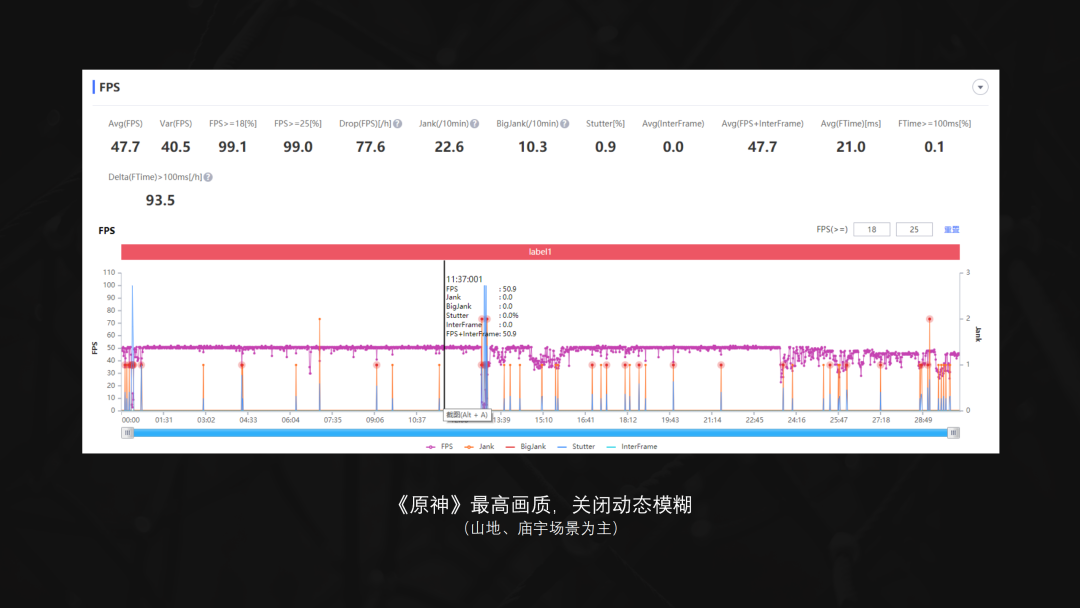Collapse the FPS panel using the arrow button
1080x608 pixels.
[x=979, y=87]
